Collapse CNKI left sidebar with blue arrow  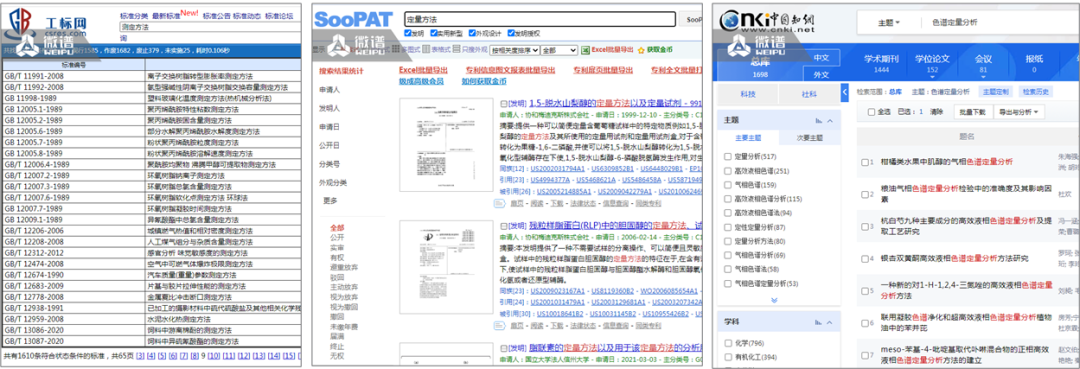(845, 92)
